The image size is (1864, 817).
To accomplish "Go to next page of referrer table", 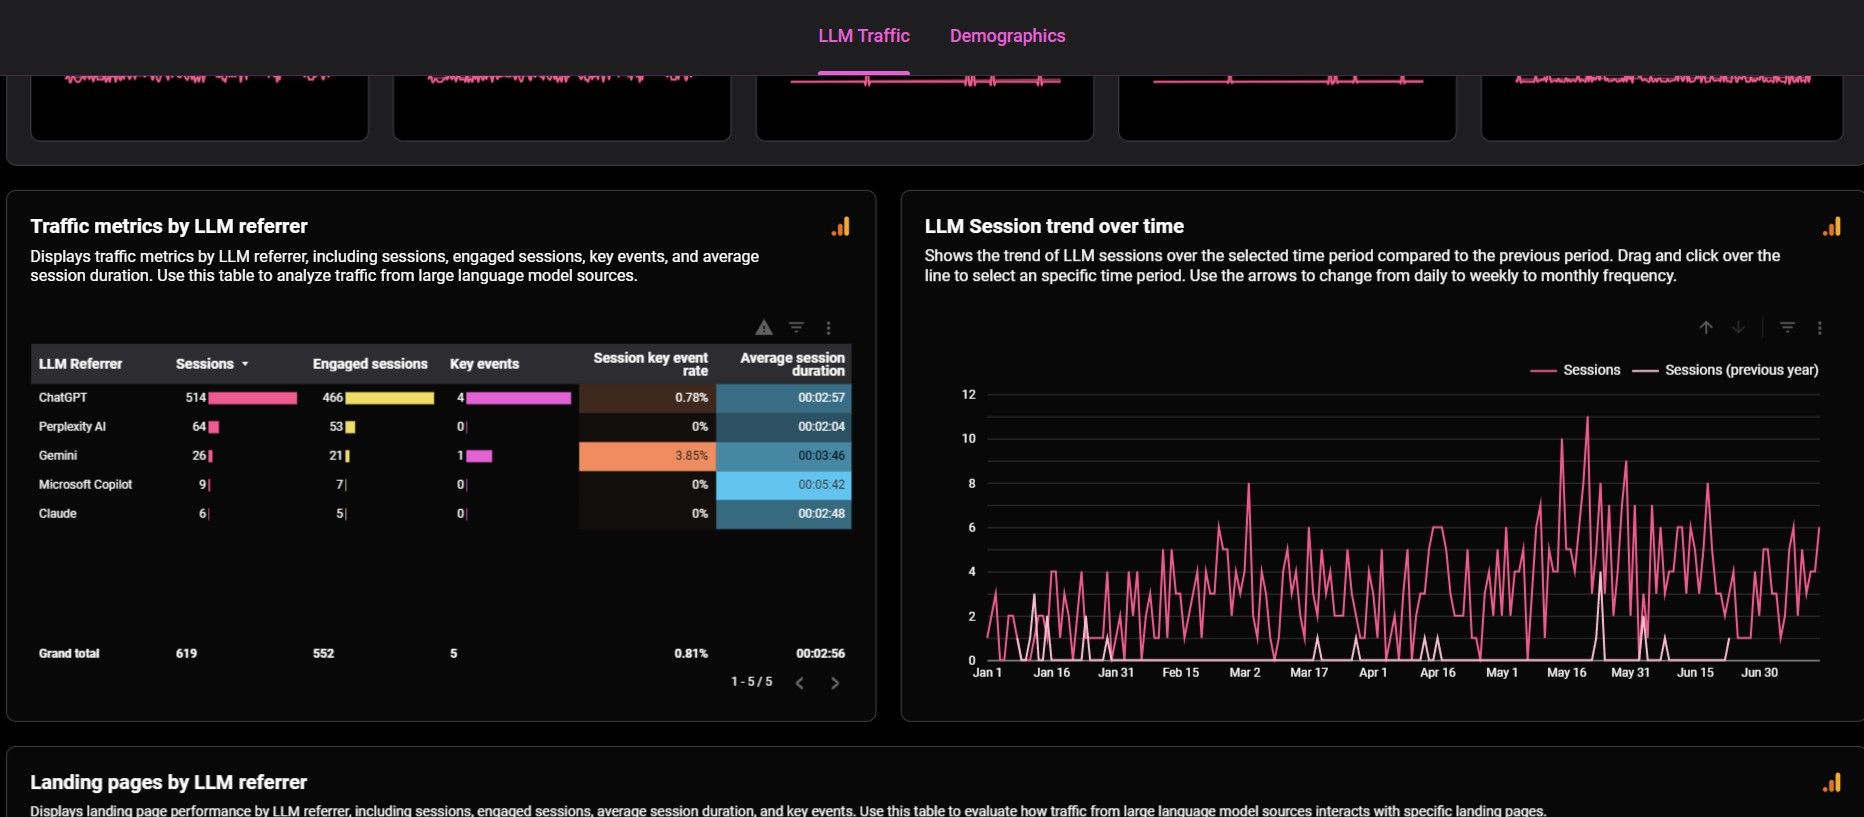I will 835,683.
